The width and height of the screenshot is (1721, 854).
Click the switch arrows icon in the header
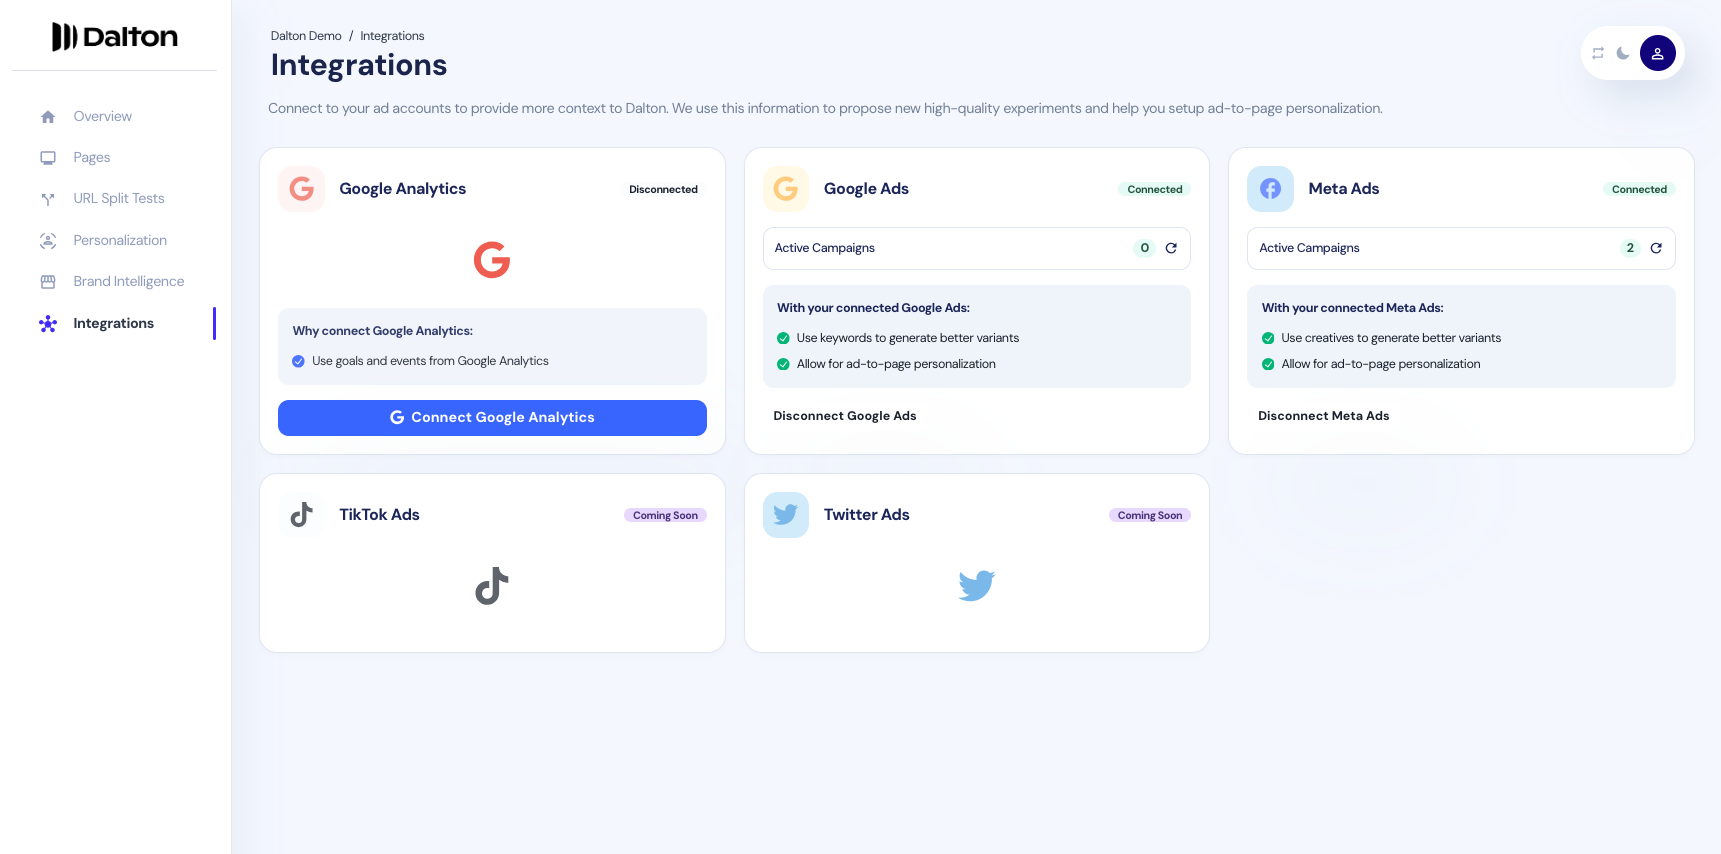coord(1598,53)
